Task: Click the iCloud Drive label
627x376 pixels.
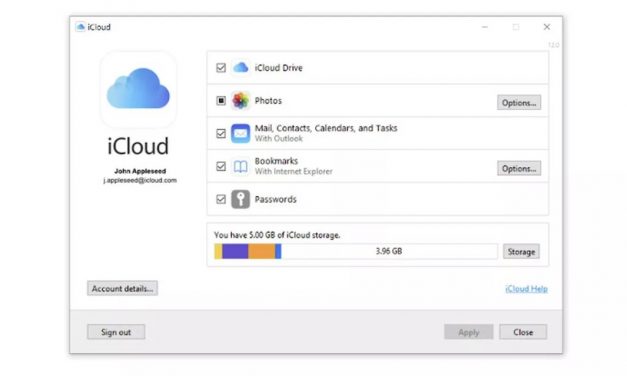Action: (278, 68)
